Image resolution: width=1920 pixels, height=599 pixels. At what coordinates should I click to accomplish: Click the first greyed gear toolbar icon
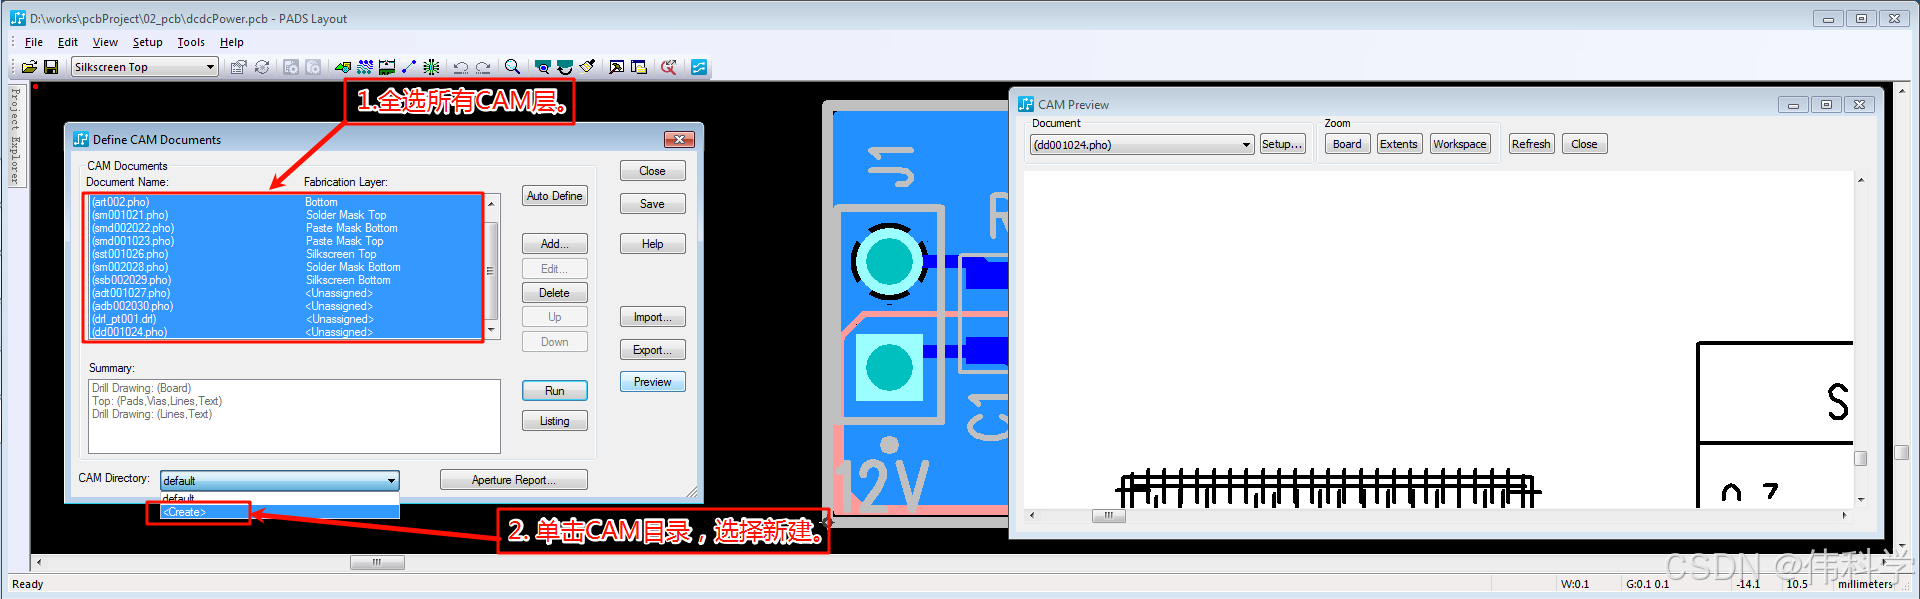pyautogui.click(x=291, y=67)
